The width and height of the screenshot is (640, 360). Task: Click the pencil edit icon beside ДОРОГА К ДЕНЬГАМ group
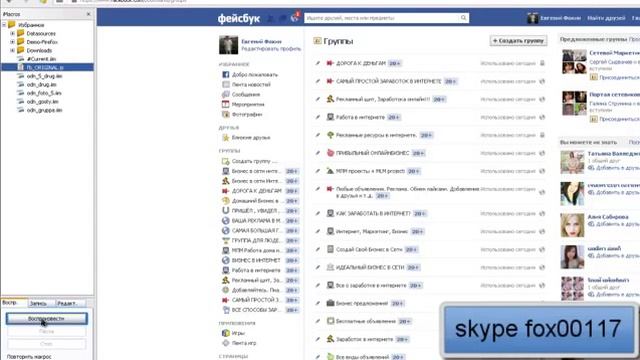tap(318, 63)
